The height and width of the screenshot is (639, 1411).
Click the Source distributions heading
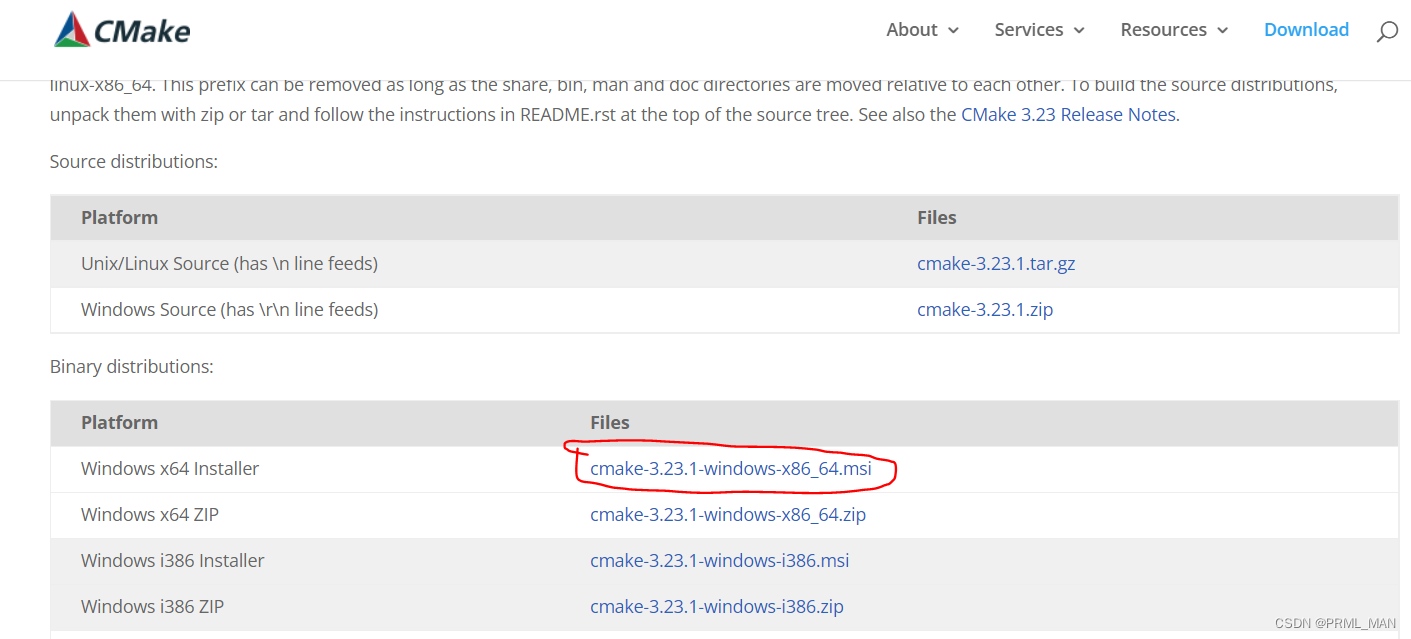click(134, 161)
